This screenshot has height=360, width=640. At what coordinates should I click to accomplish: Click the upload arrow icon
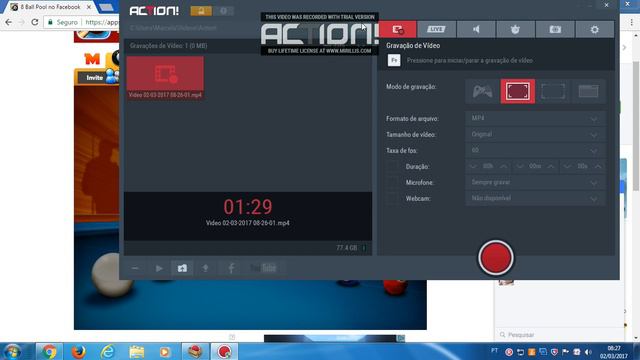coord(205,268)
